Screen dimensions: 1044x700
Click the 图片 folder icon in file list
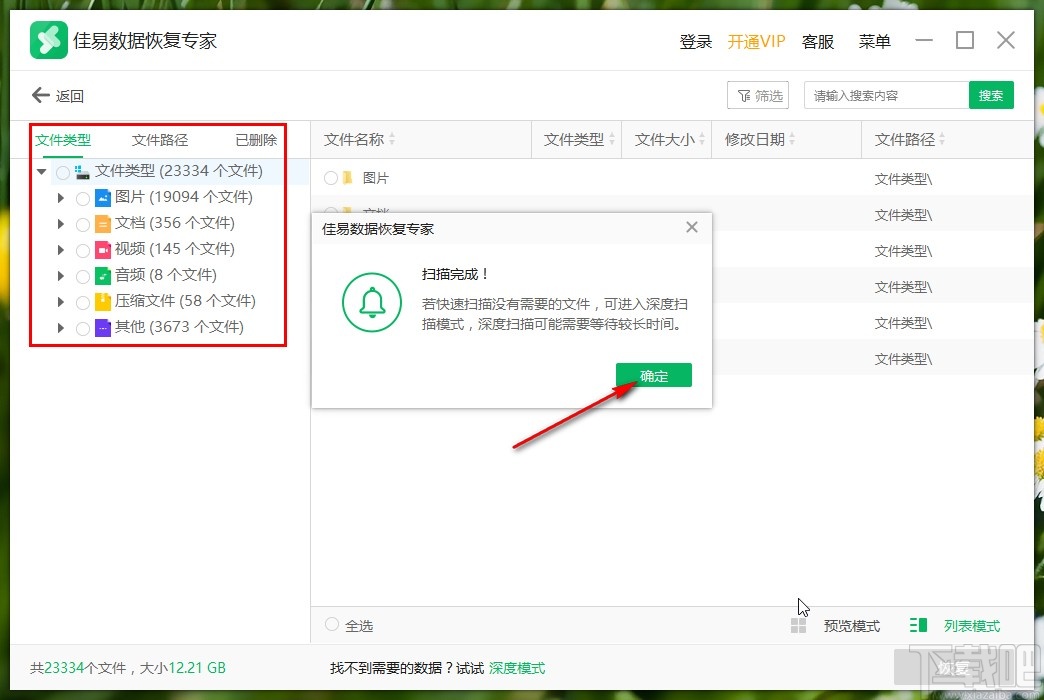348,178
